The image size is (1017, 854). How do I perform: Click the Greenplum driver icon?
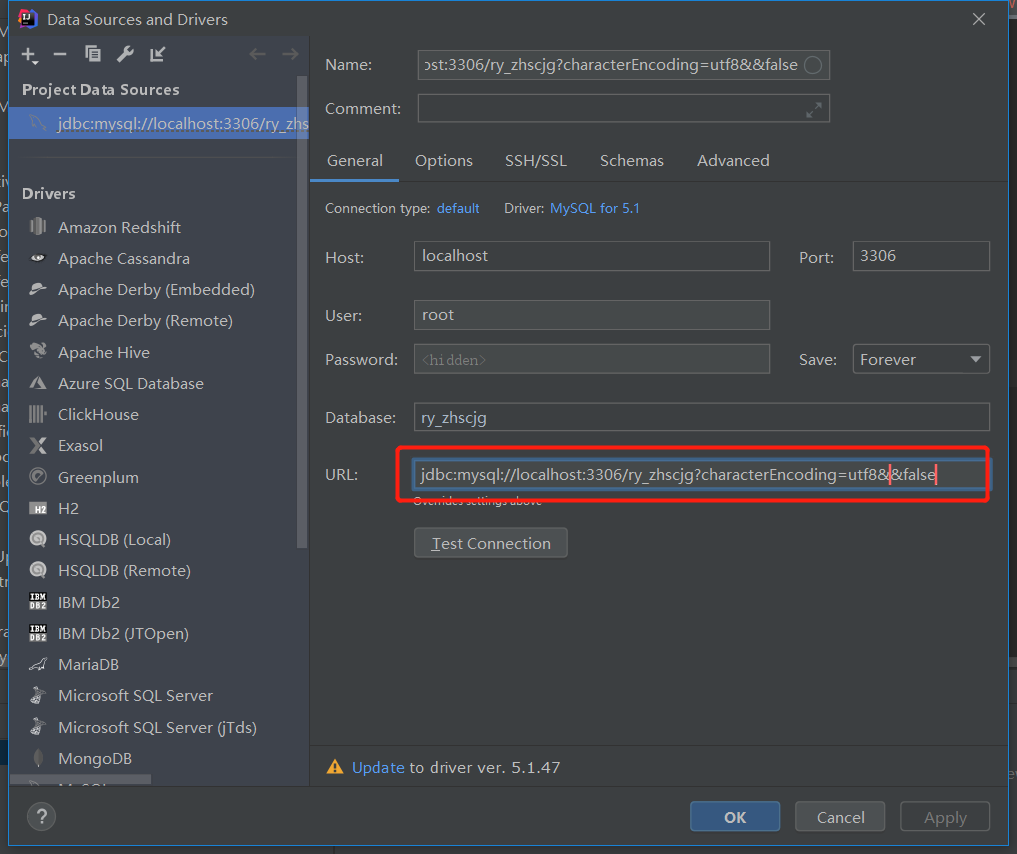pos(38,477)
